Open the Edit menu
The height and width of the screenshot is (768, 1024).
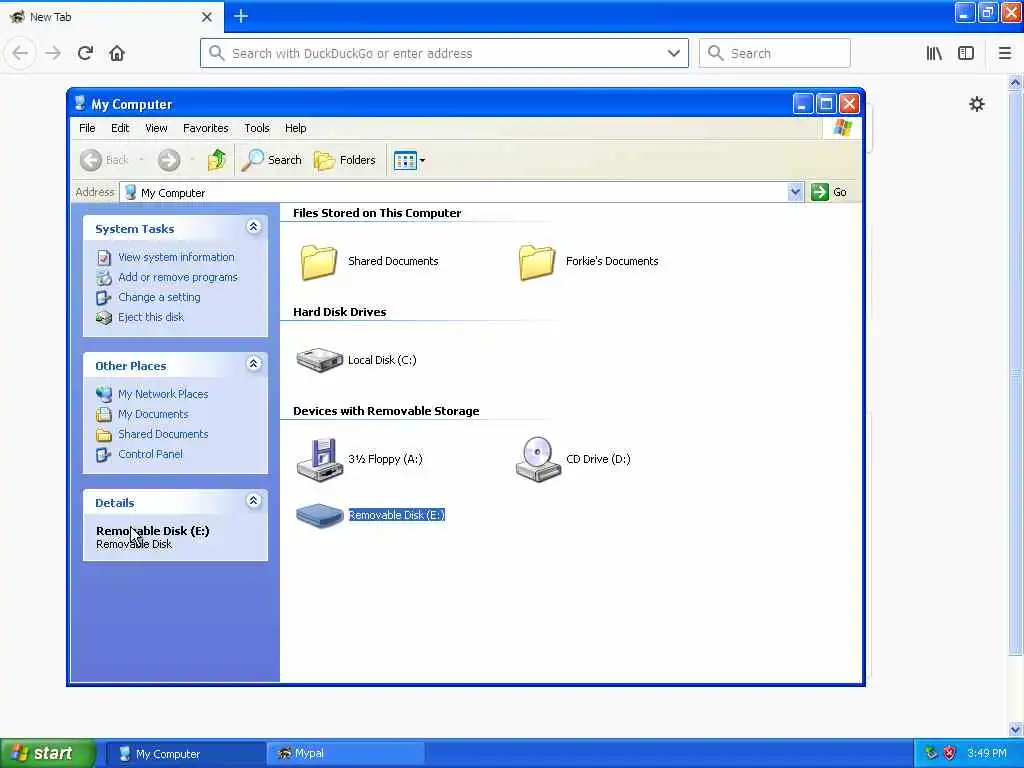click(120, 128)
